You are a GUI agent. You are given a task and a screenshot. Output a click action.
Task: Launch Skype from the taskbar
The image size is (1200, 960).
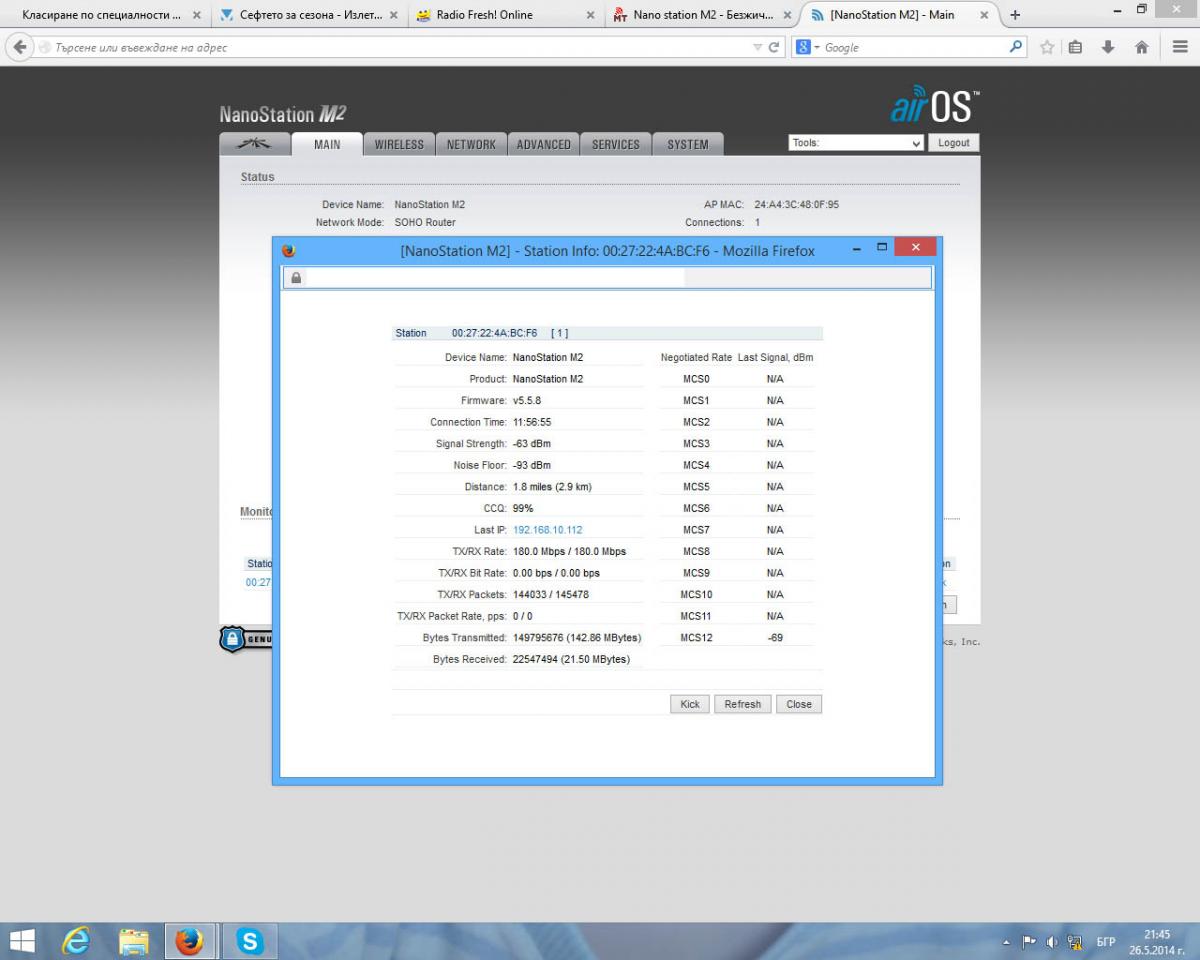pos(249,941)
